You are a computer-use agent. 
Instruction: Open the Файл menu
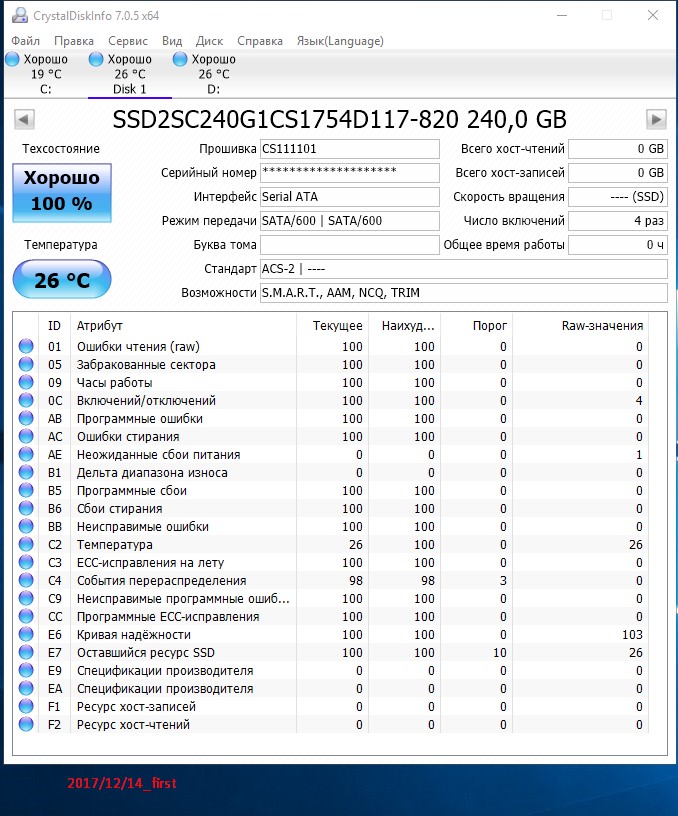[25, 41]
